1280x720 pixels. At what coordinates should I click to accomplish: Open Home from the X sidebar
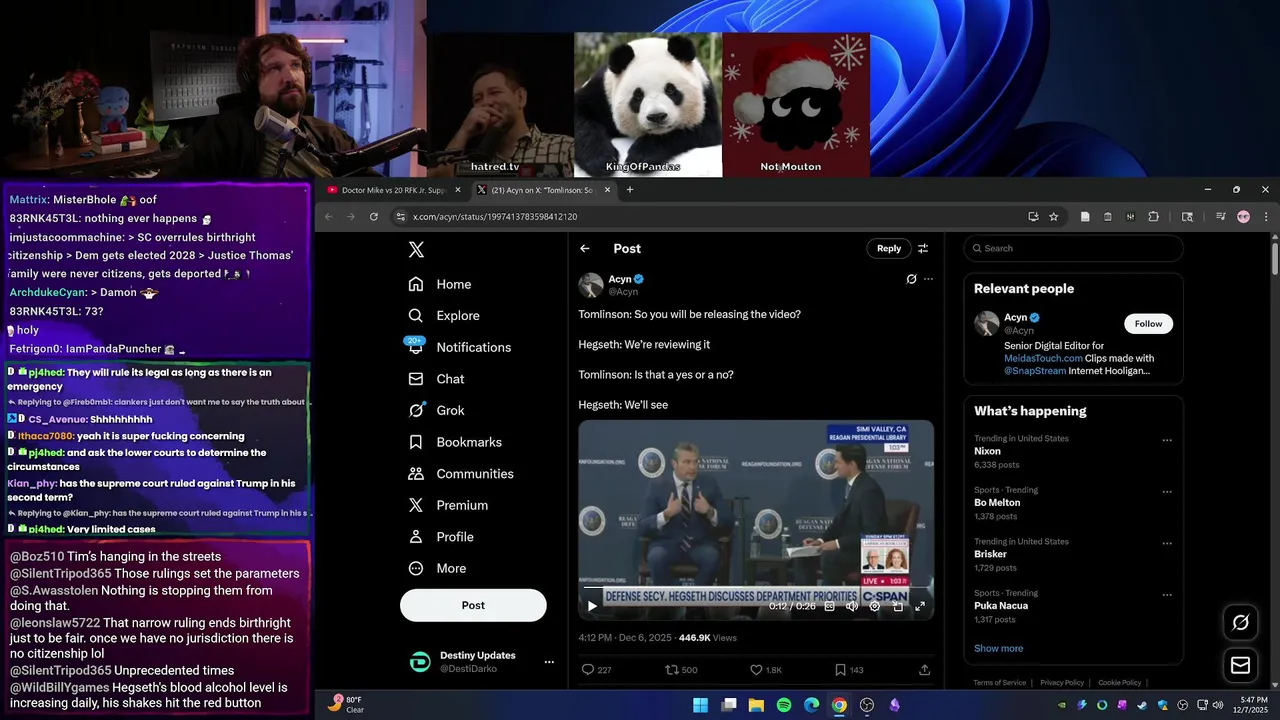440,284
